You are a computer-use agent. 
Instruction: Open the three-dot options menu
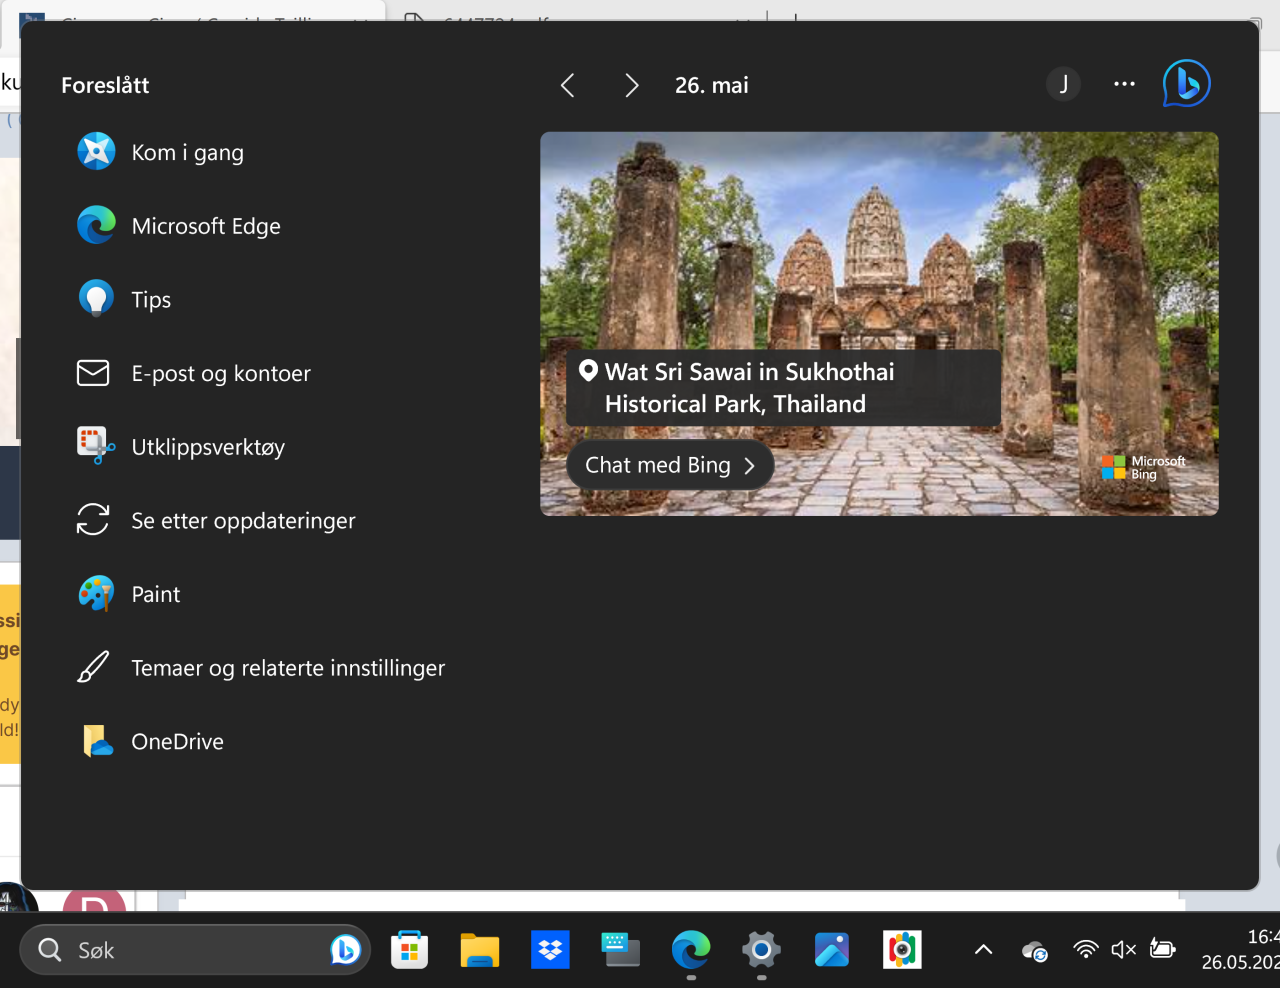point(1124,85)
